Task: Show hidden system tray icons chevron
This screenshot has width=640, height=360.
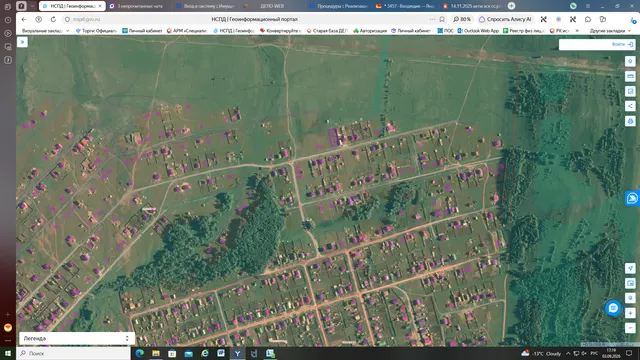Action: click(x=568, y=353)
